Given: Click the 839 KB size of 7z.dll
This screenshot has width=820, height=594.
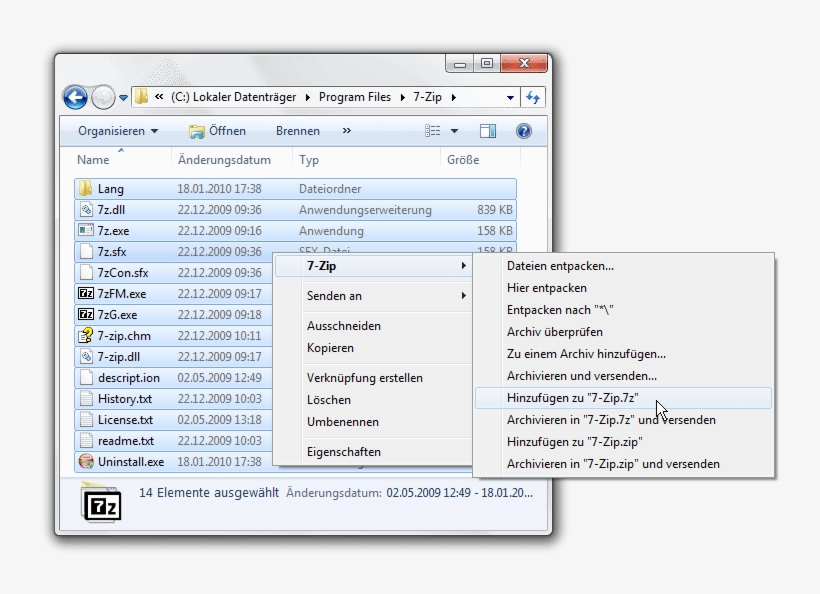Looking at the screenshot, I should point(495,210).
